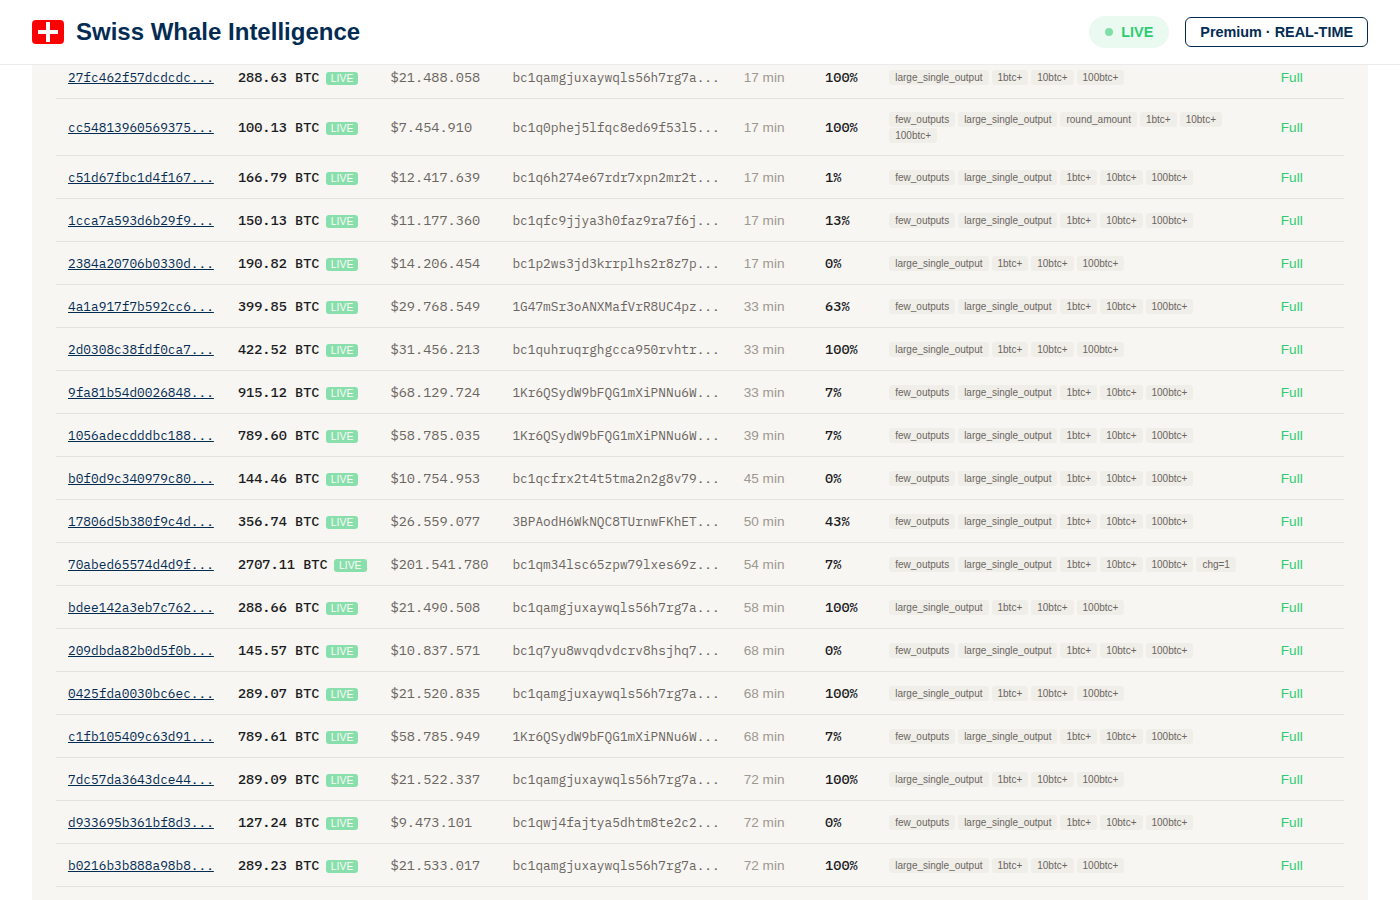This screenshot has height=900, width=1400.
Task: Click the Full link on the 2707.11 BTC transaction
Action: [x=1291, y=564]
